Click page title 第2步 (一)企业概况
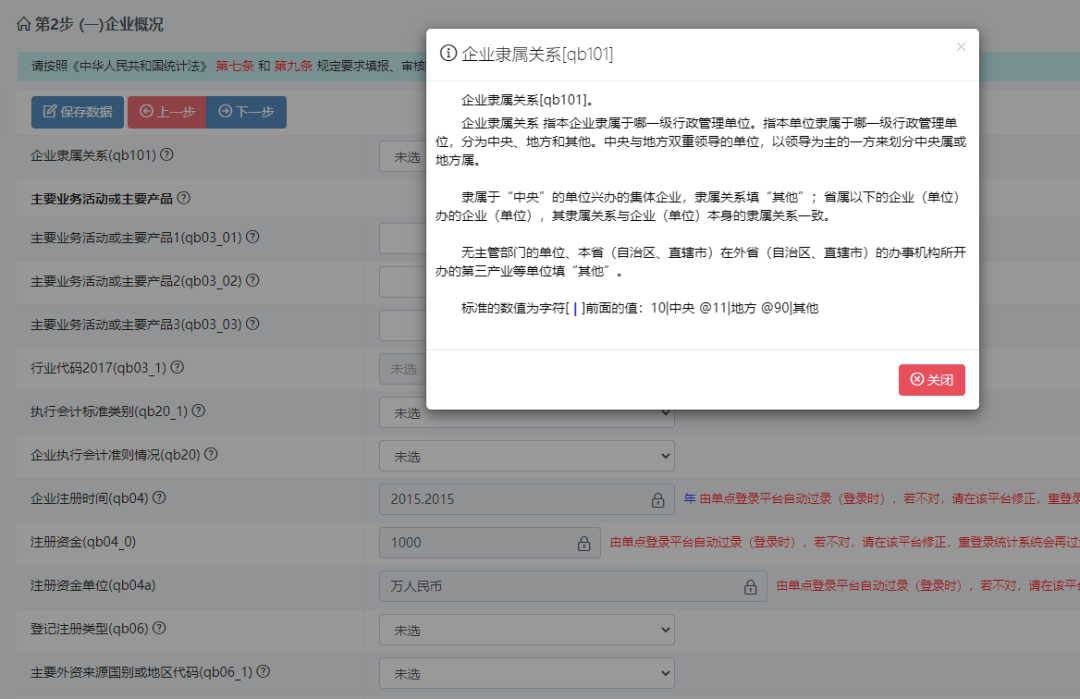Screen dimensions: 1080x699 click(99, 25)
